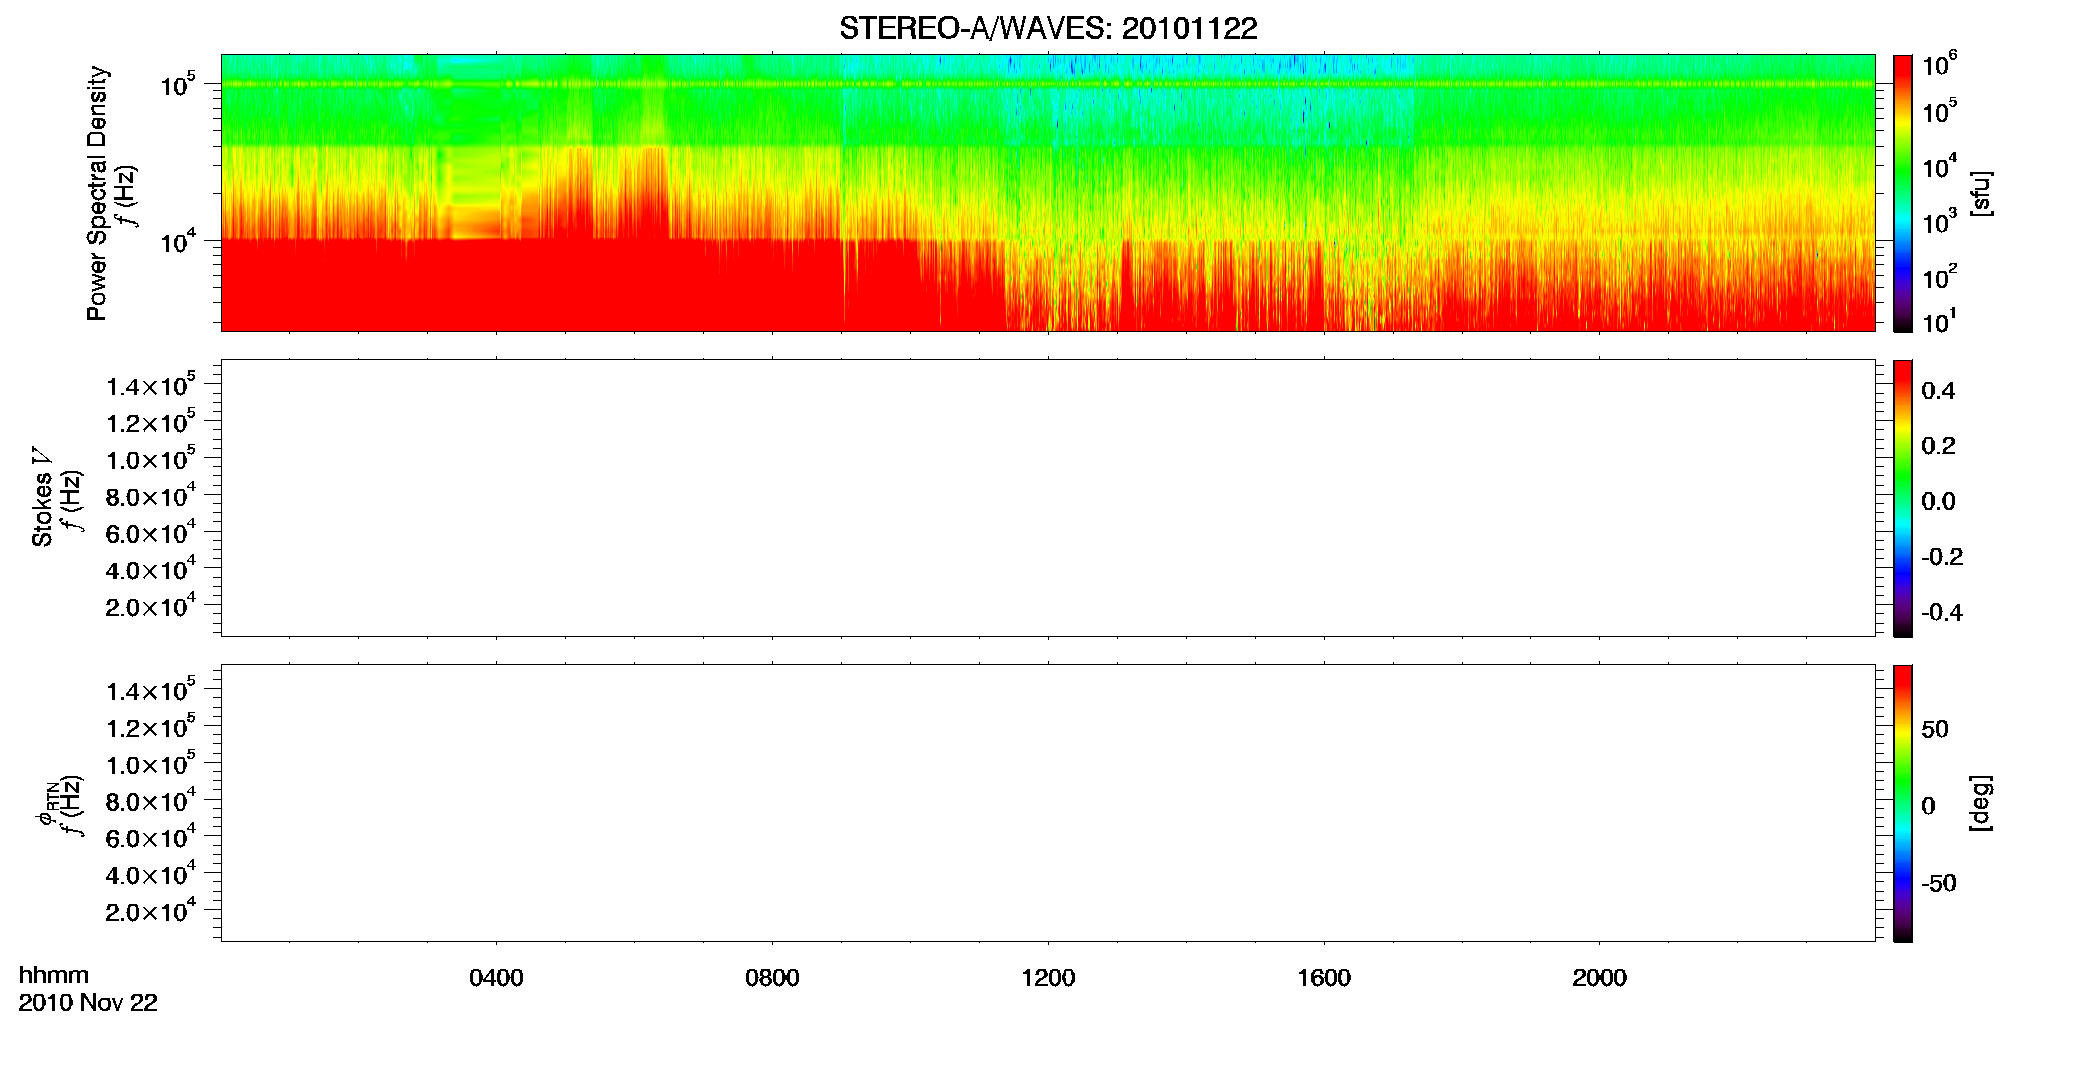Click the STEREO-A/WAVES: 20101122 plot title
This screenshot has height=1080, width=2096.
pos(1048,29)
